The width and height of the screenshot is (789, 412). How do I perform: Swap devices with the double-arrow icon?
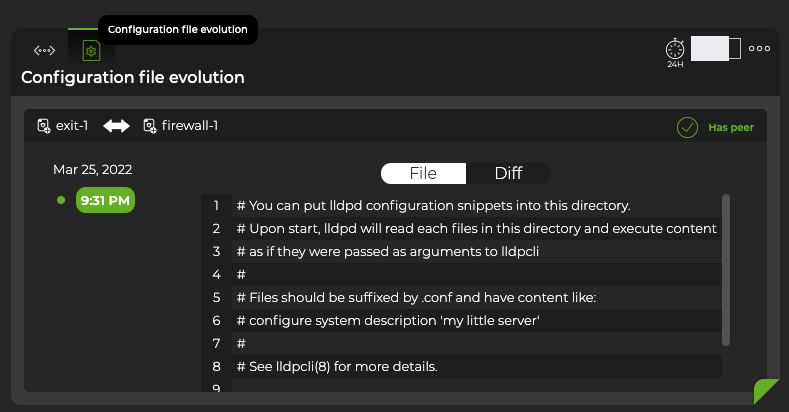point(117,126)
